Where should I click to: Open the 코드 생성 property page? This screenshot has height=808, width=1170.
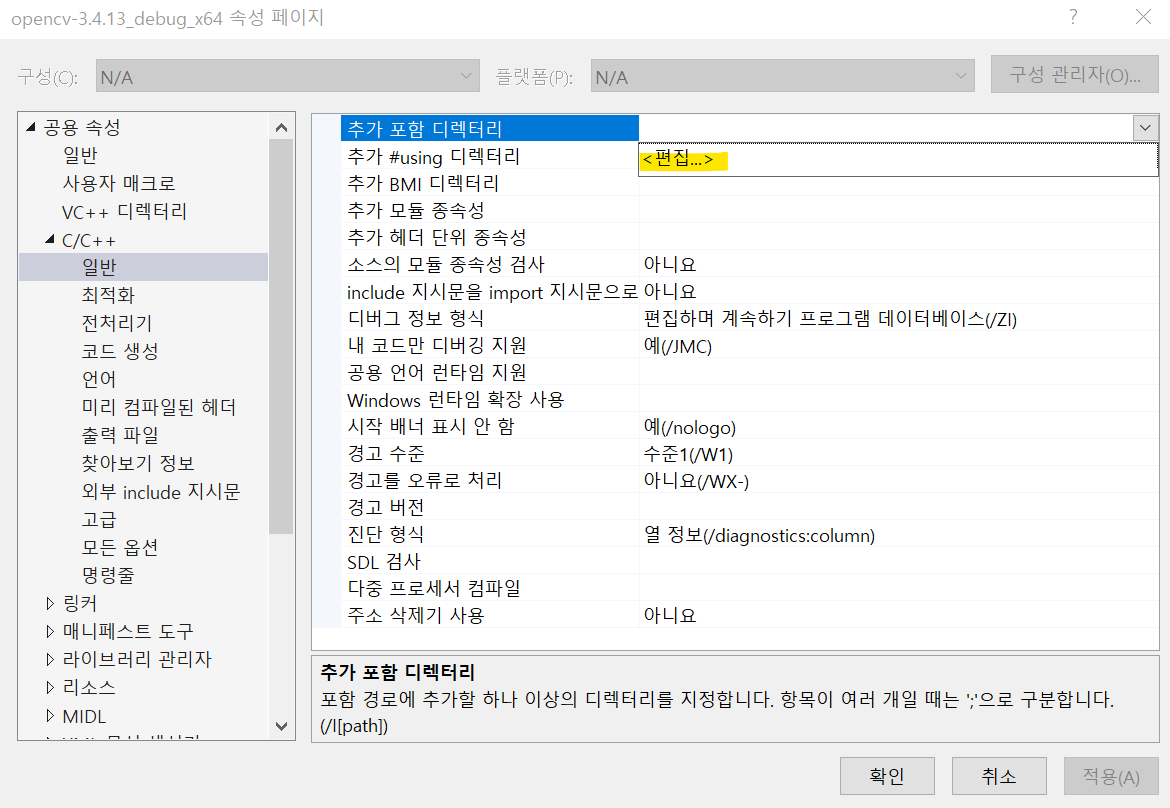point(120,352)
